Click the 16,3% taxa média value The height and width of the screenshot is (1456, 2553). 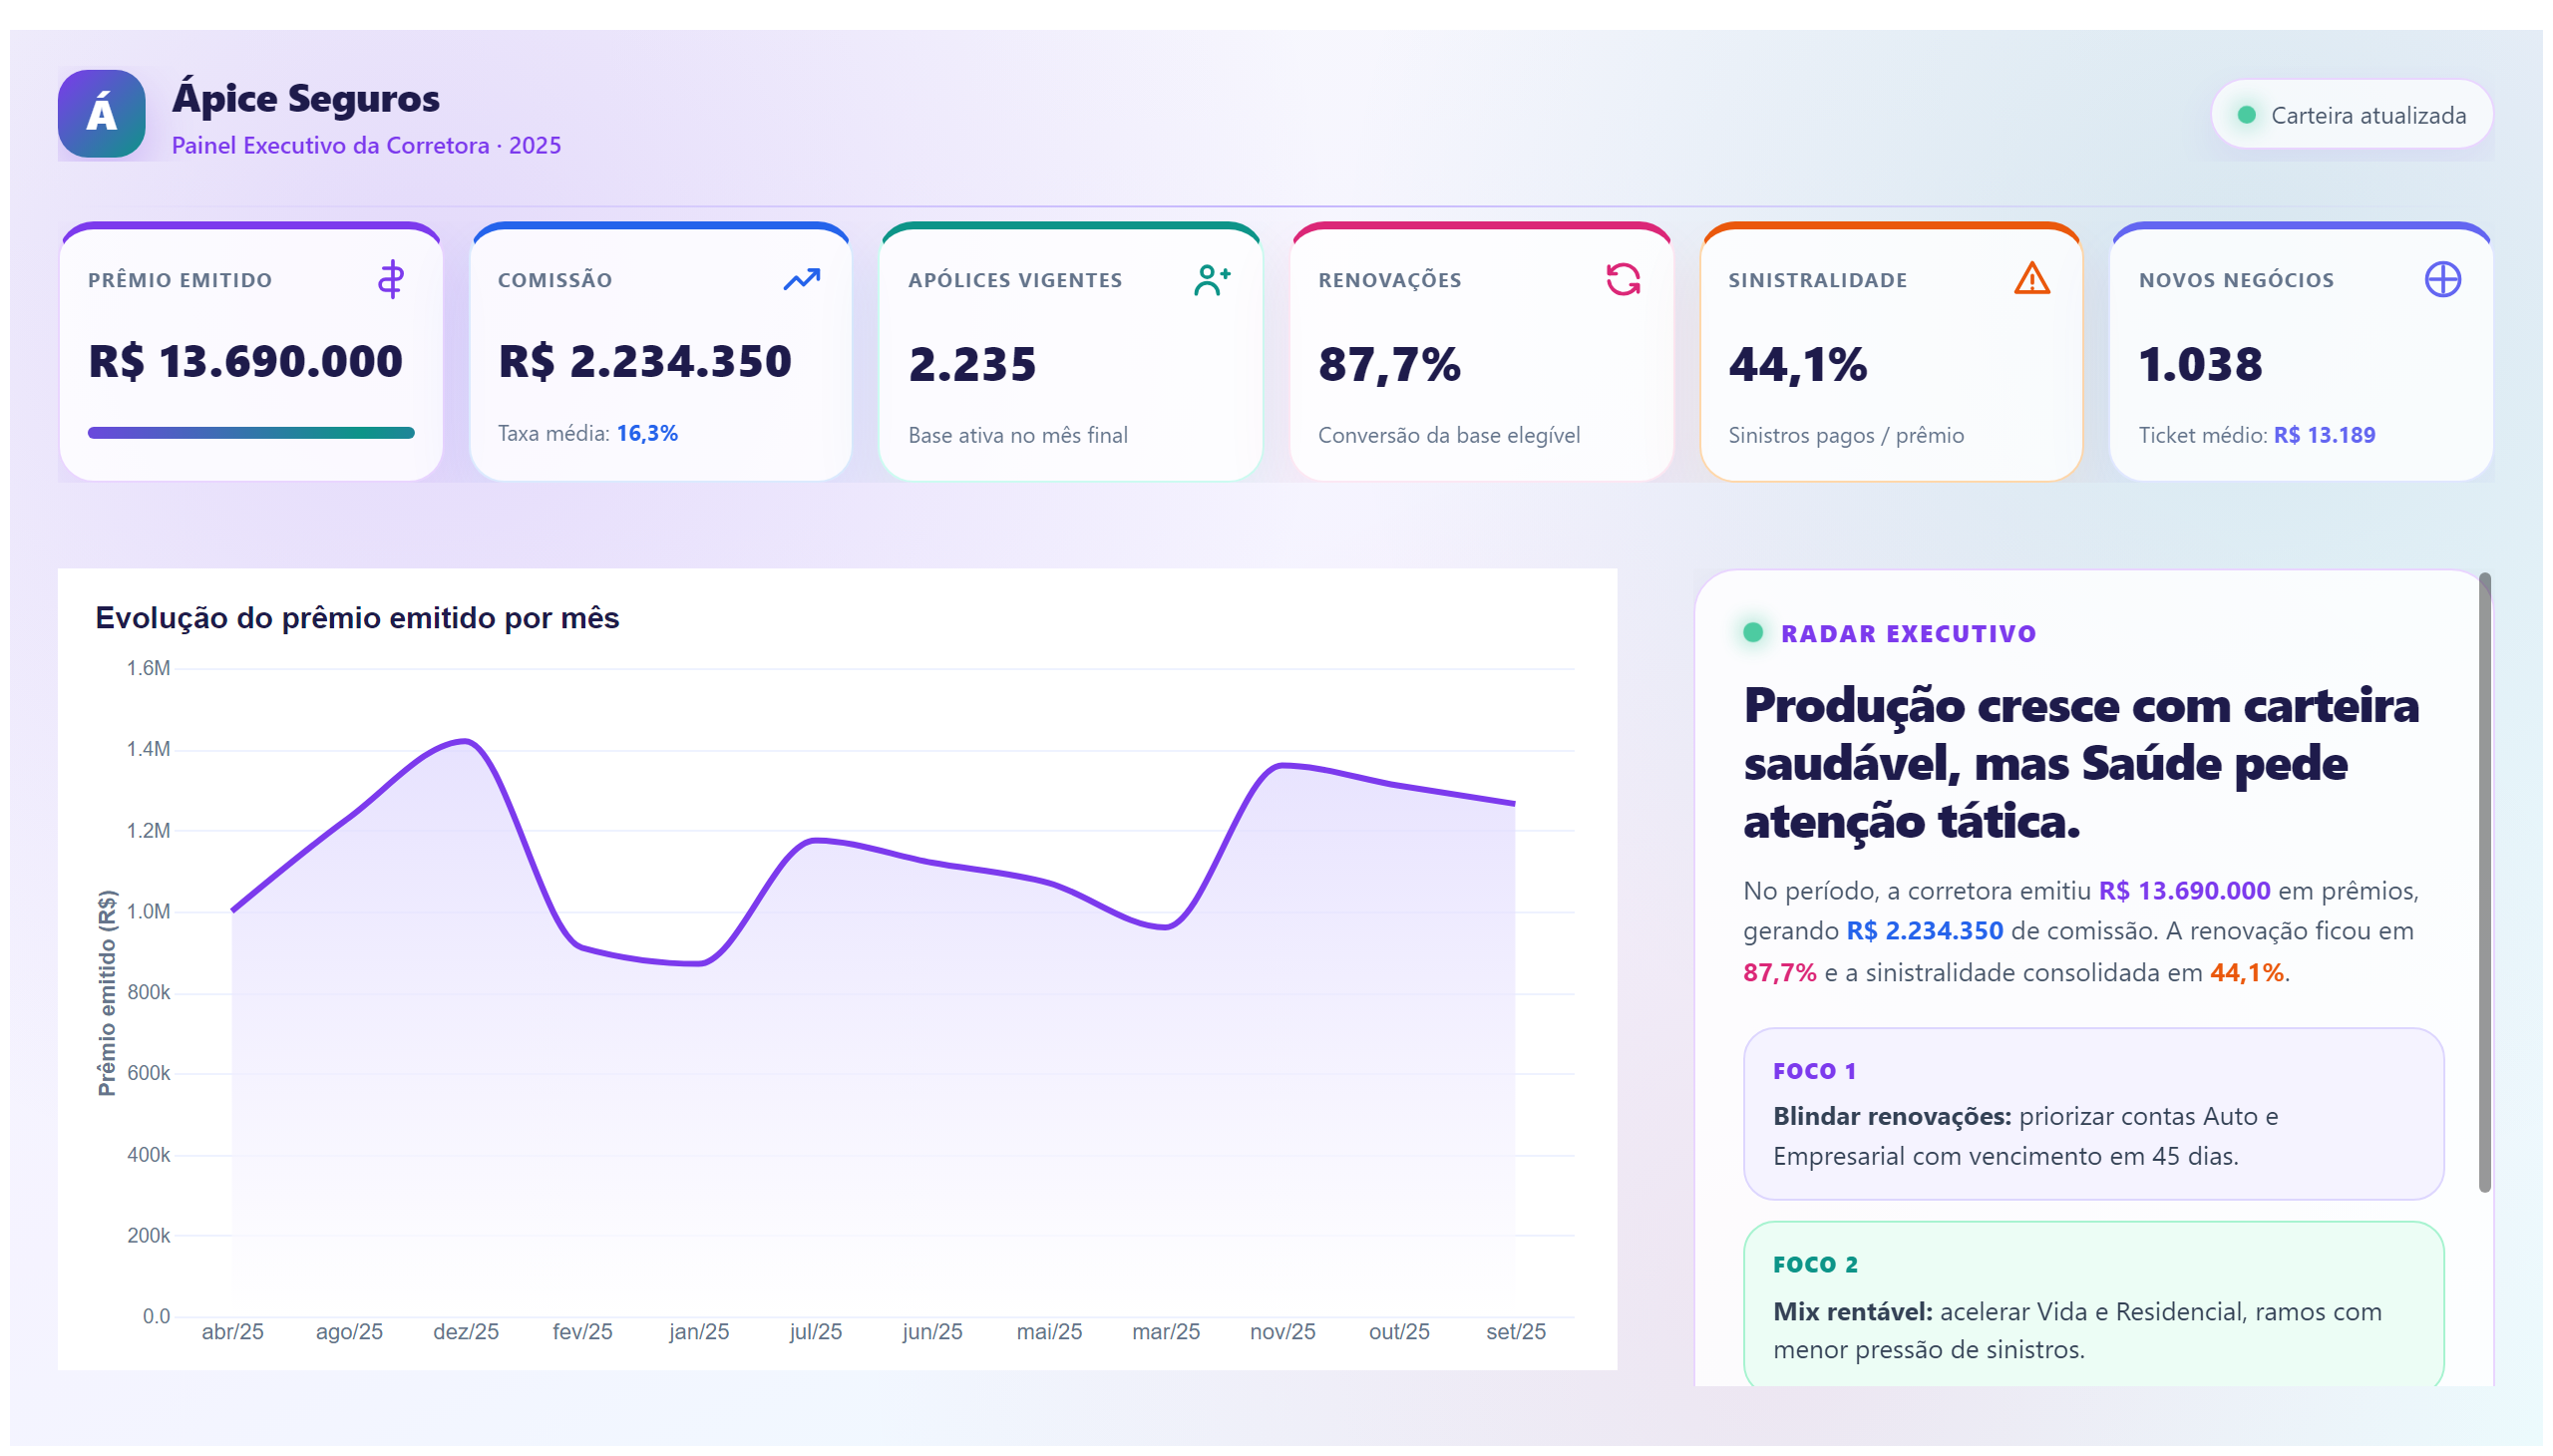click(647, 433)
